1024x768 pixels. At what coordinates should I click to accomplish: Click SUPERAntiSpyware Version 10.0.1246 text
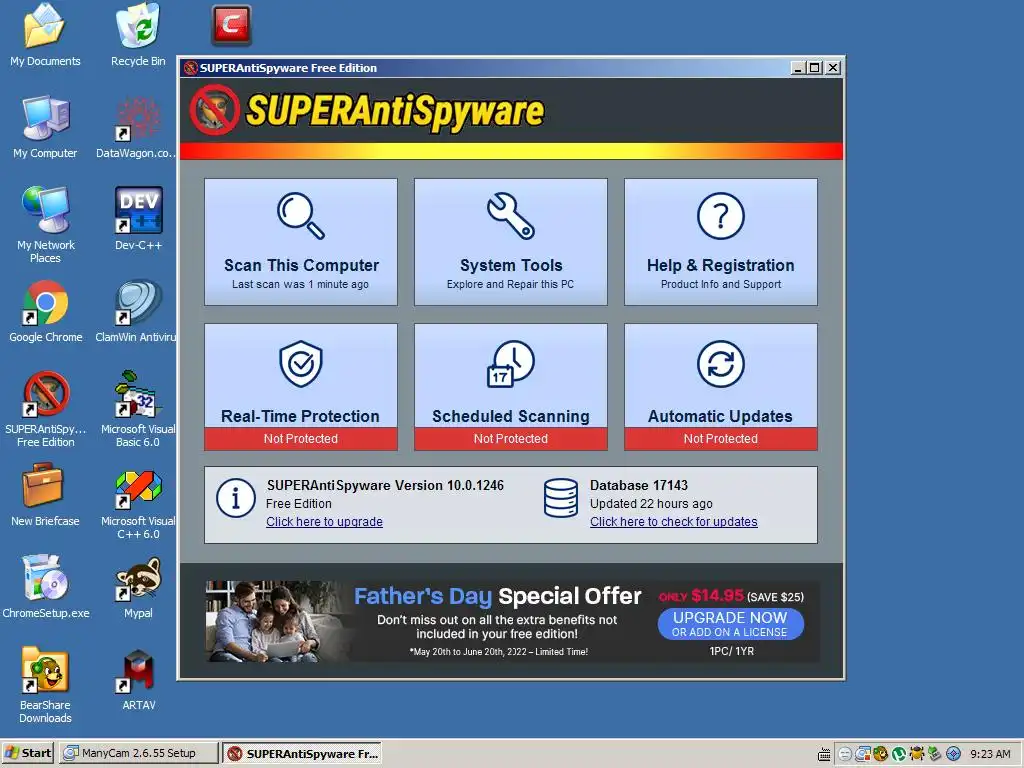coord(385,485)
